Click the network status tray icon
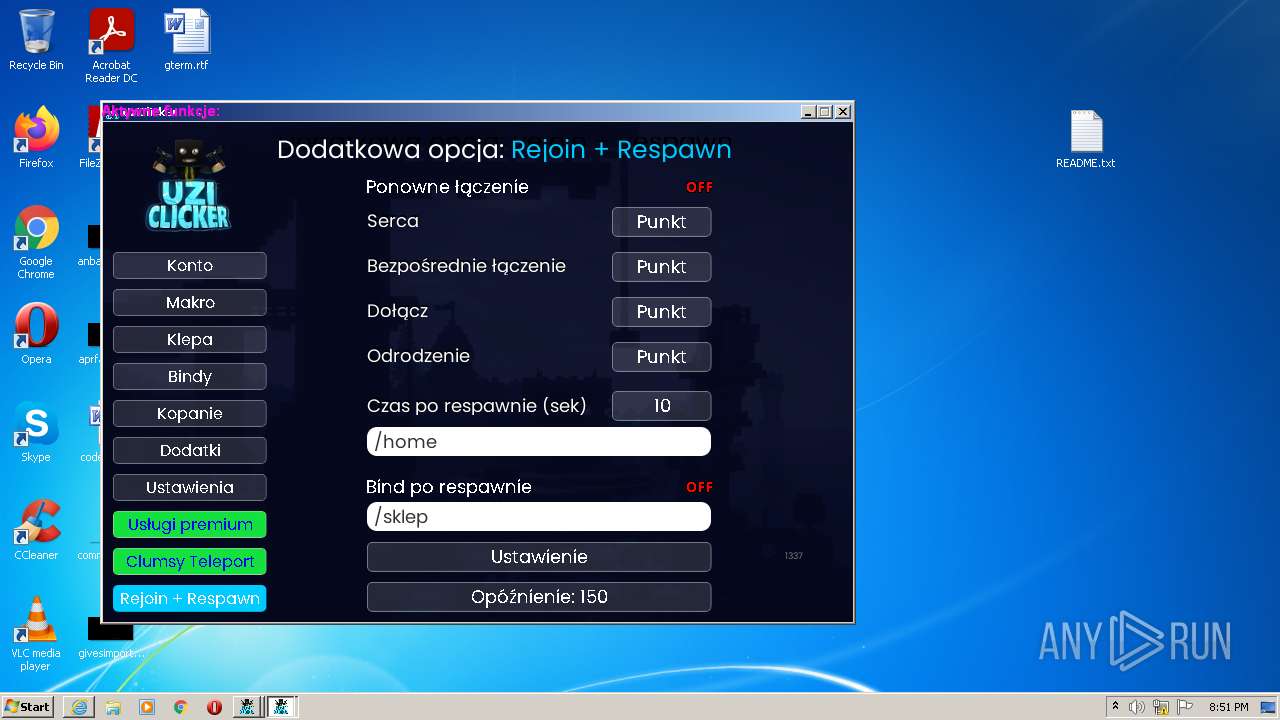The image size is (1280, 720). (x=1161, y=707)
